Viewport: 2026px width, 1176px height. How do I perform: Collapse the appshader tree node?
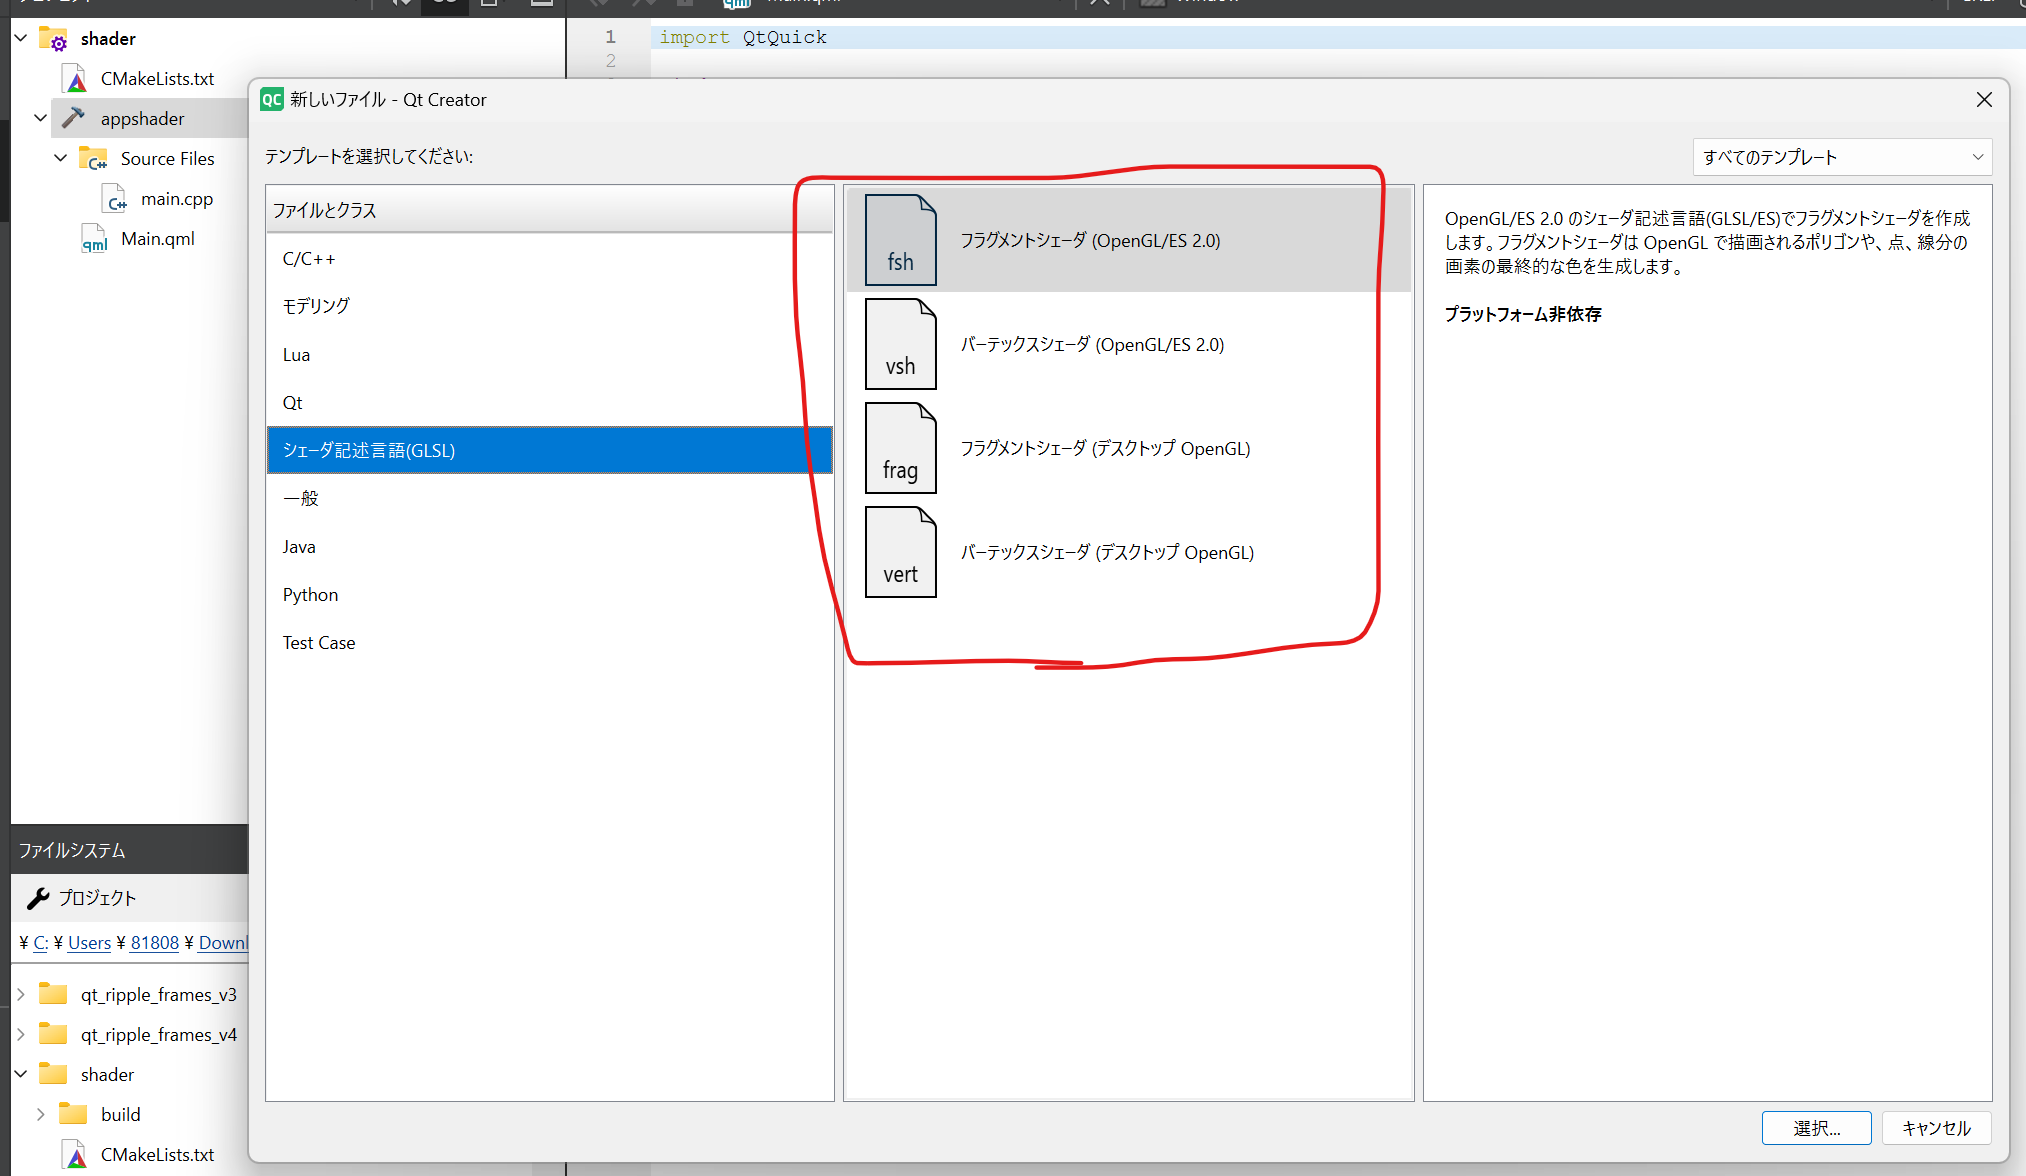[x=41, y=118]
